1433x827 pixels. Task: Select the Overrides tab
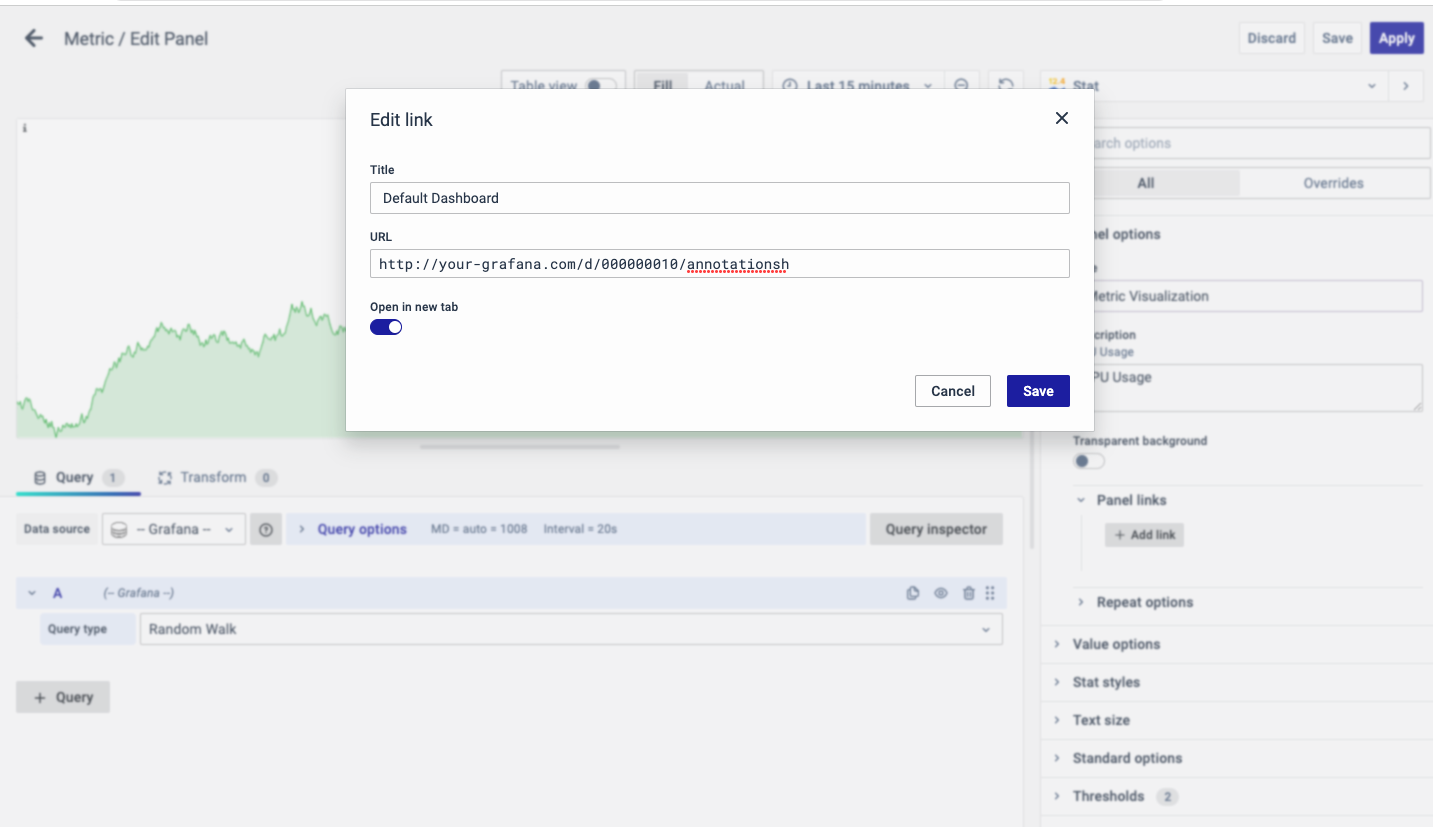[x=1332, y=183]
